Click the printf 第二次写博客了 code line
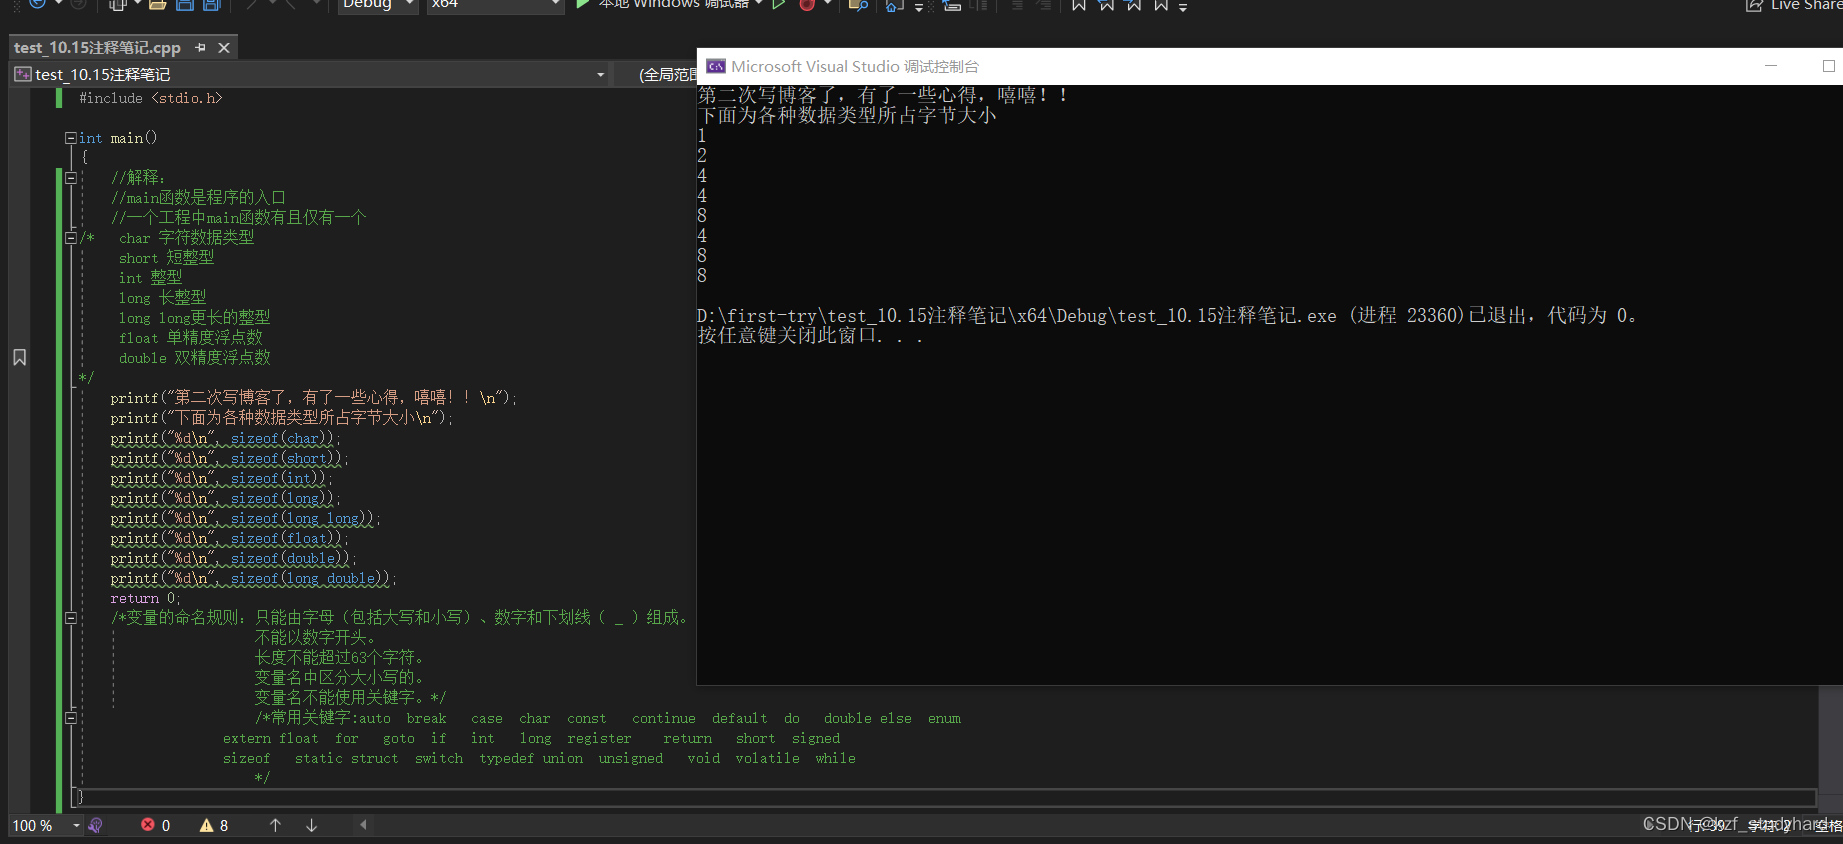1843x844 pixels. [314, 398]
